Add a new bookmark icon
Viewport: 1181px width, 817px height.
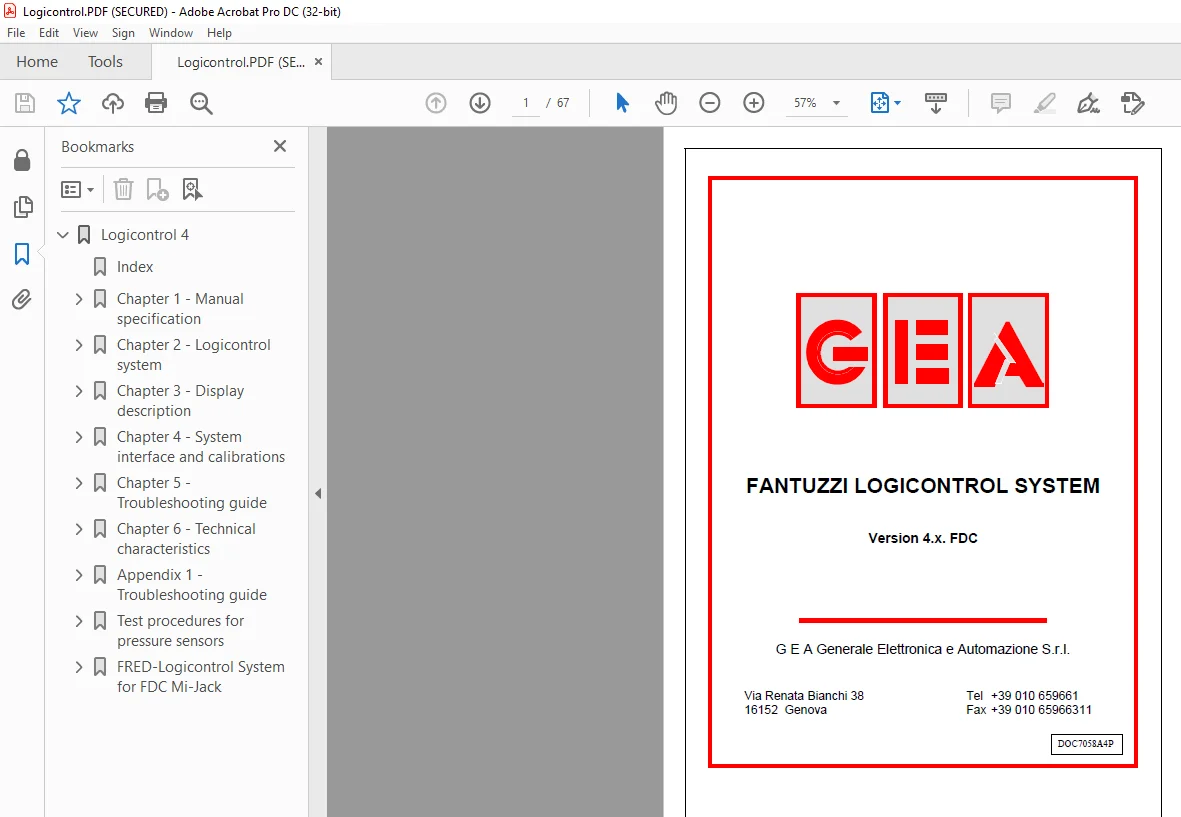pyautogui.click(x=157, y=190)
